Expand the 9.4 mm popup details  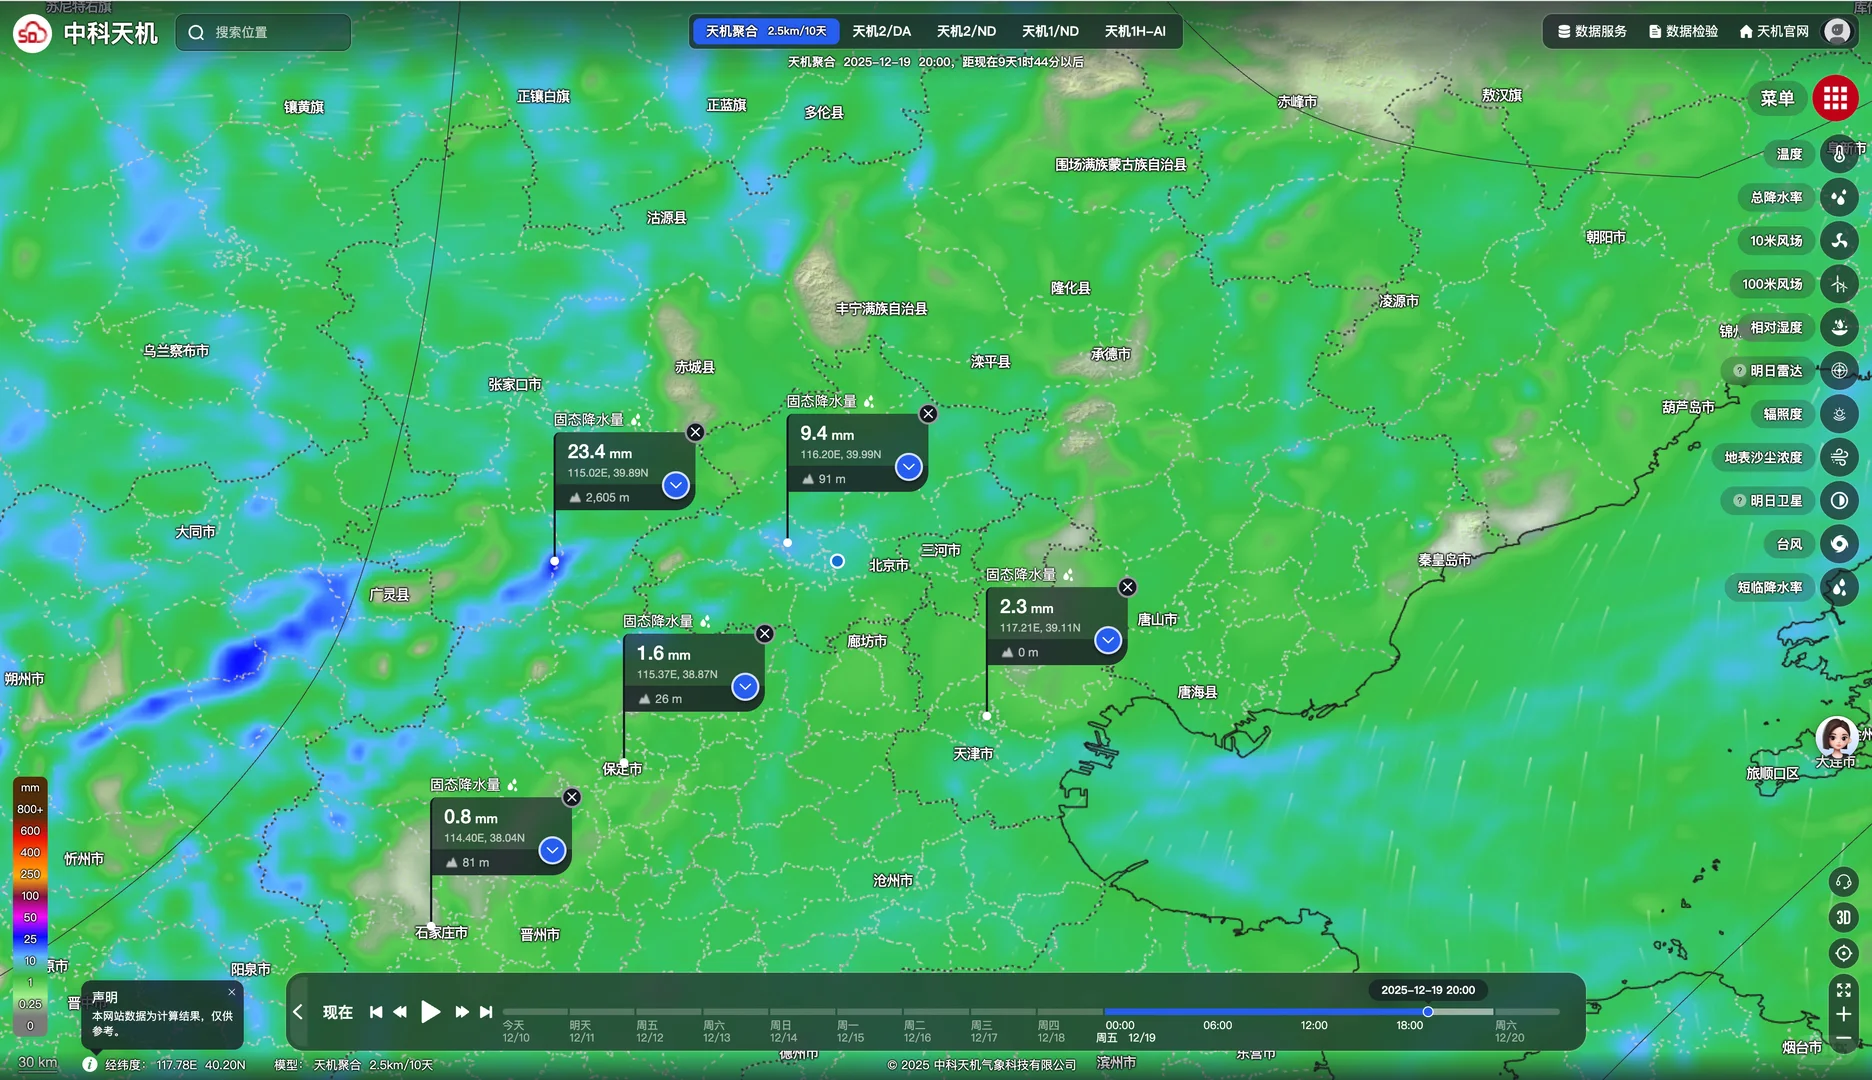(x=908, y=466)
